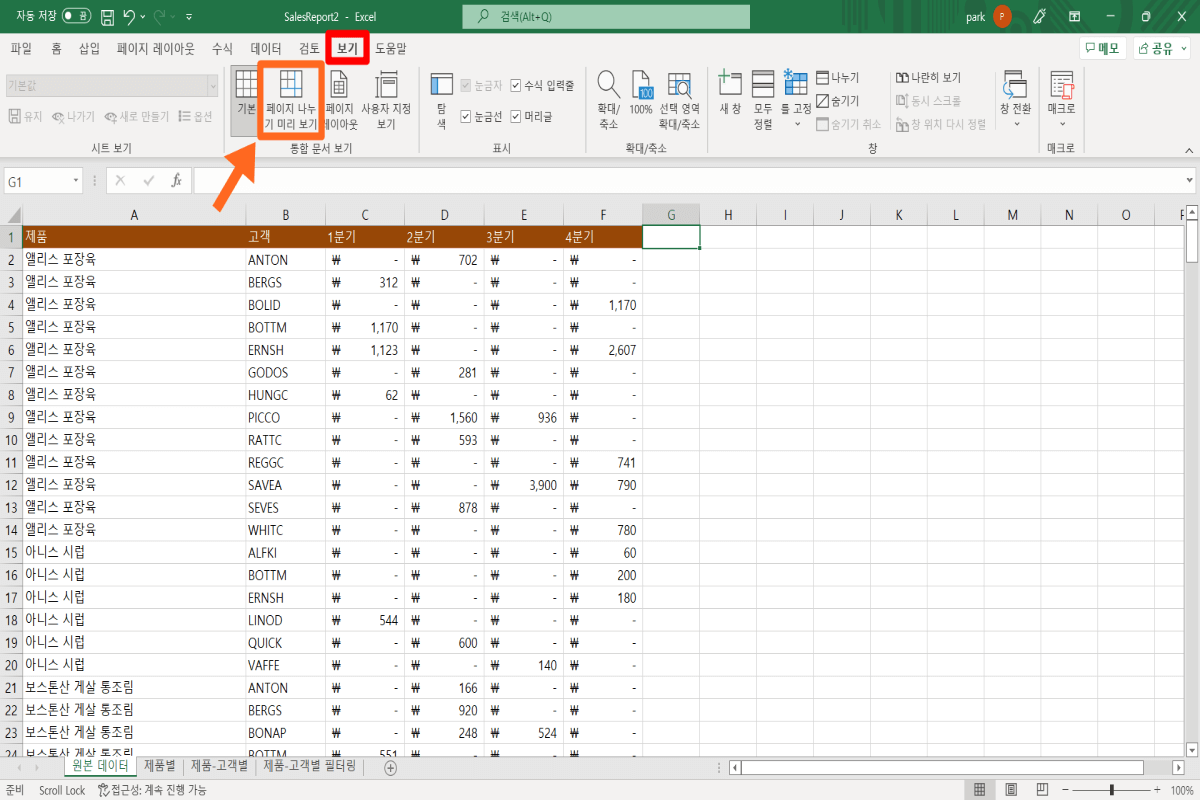Toggle AutoSave (자동 저장) switch
This screenshot has height=800, width=1200.
tap(75, 17)
